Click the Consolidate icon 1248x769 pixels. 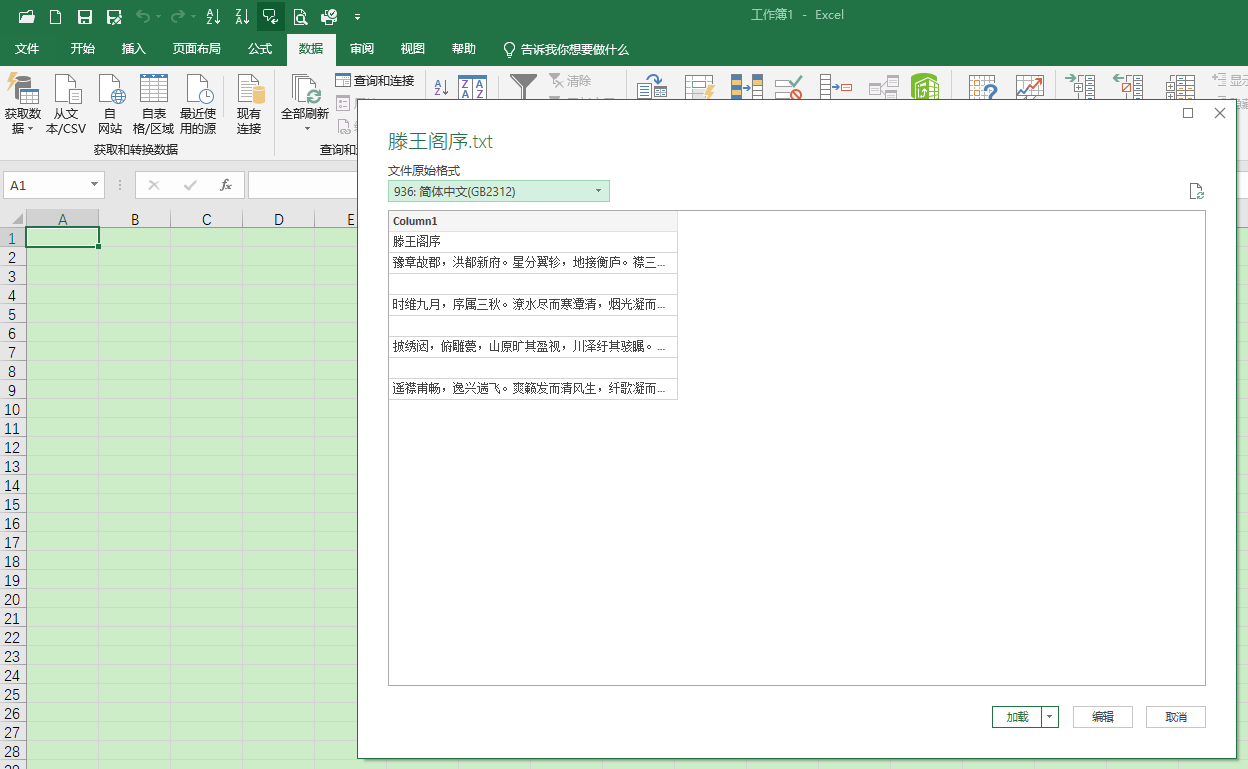[x=836, y=87]
